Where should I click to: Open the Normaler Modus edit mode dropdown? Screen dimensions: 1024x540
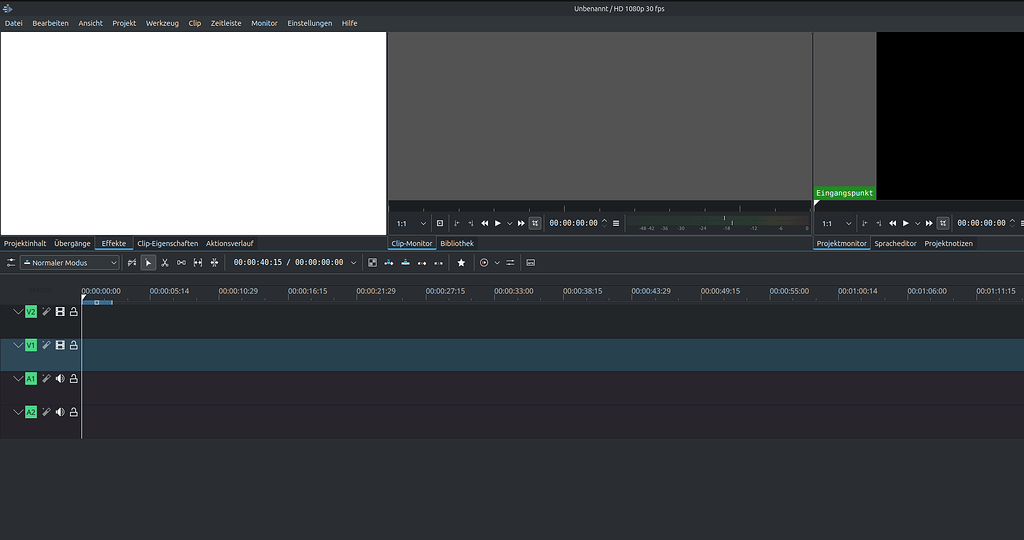click(69, 263)
